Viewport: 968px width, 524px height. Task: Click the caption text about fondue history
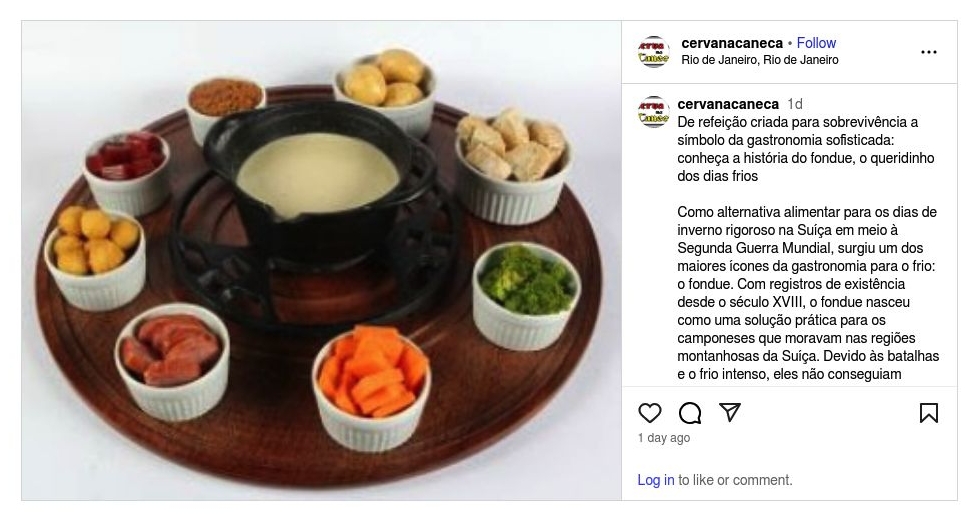tap(806, 149)
